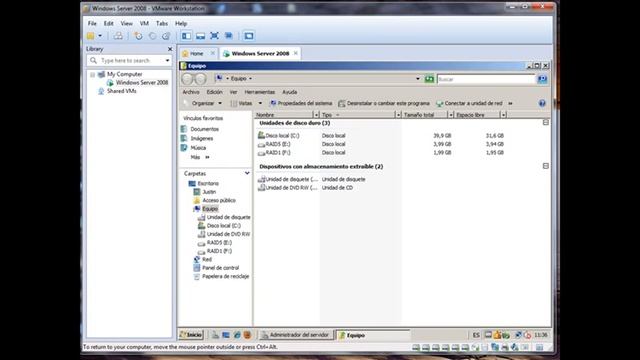Image resolution: width=640 pixels, height=360 pixels.
Task: Open the Archivo menu
Action: click(191, 92)
